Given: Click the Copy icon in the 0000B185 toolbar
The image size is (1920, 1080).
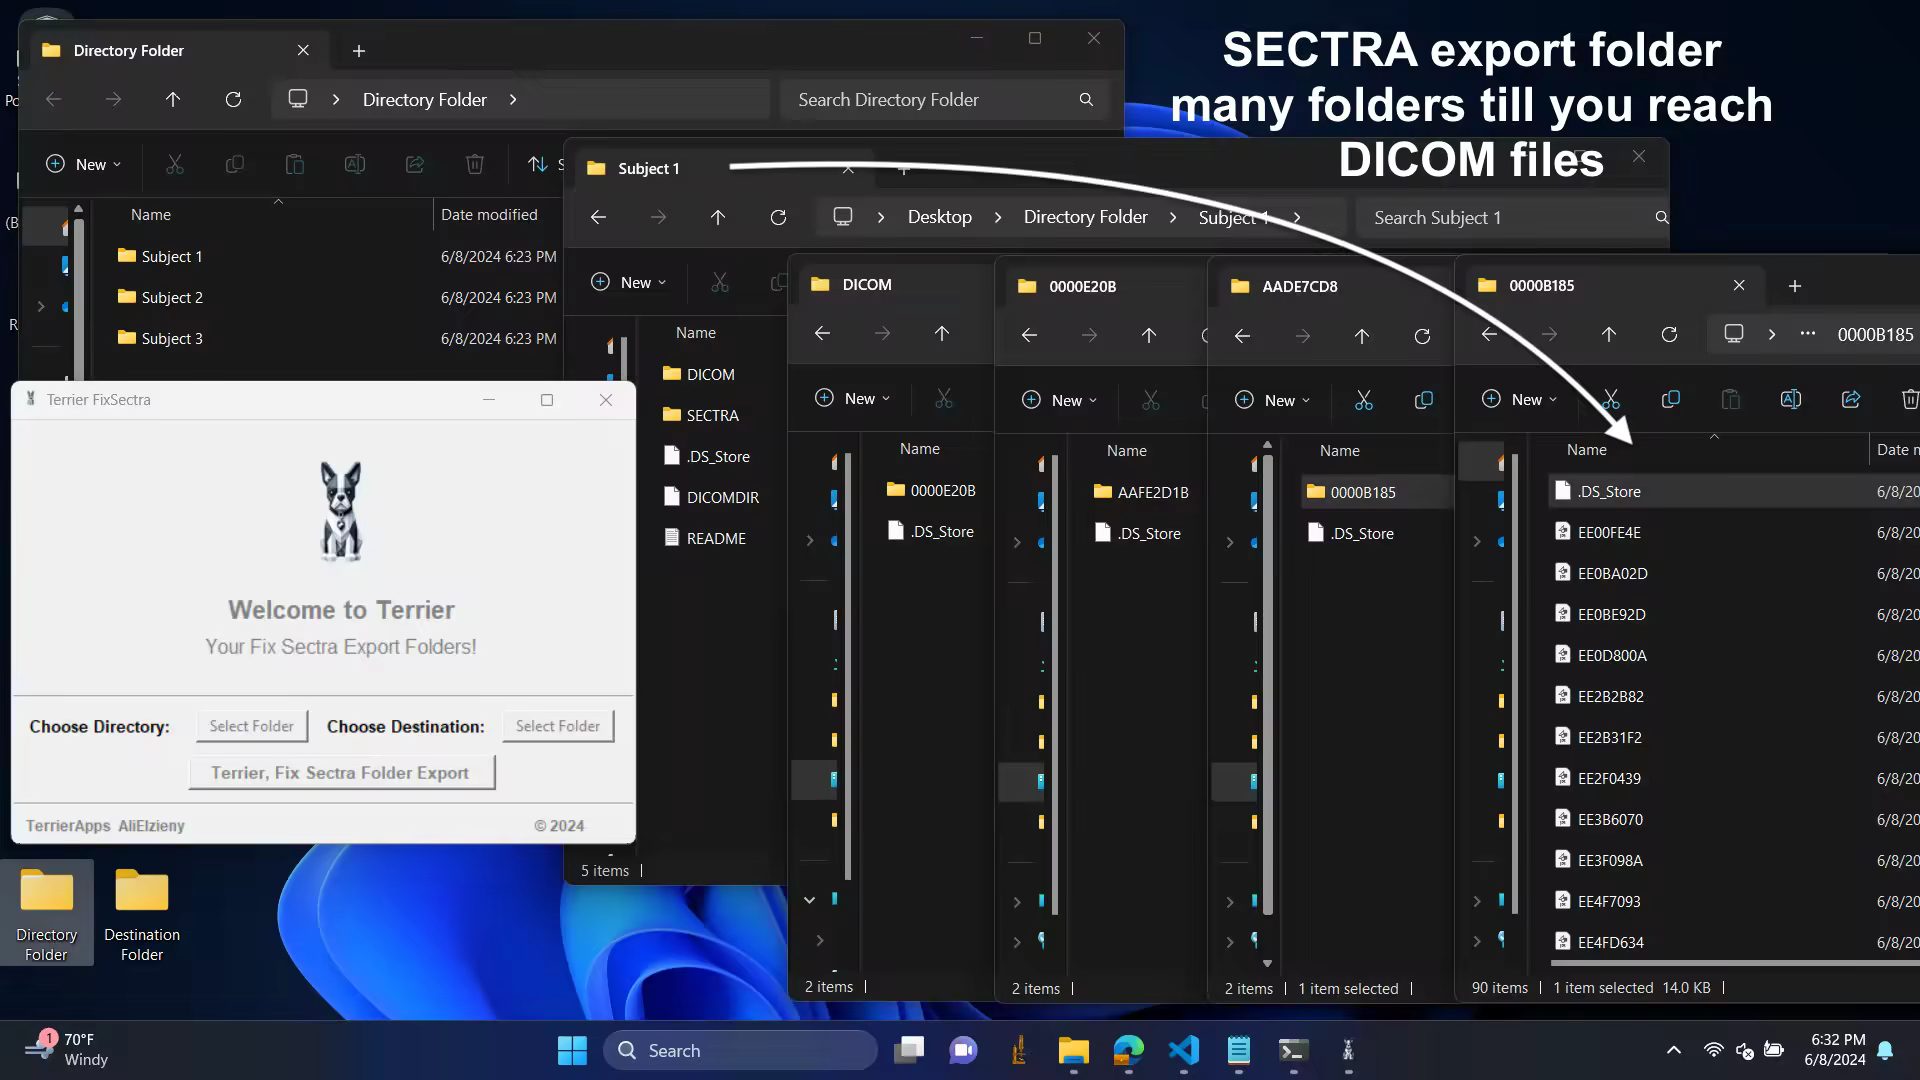Looking at the screenshot, I should (1670, 399).
